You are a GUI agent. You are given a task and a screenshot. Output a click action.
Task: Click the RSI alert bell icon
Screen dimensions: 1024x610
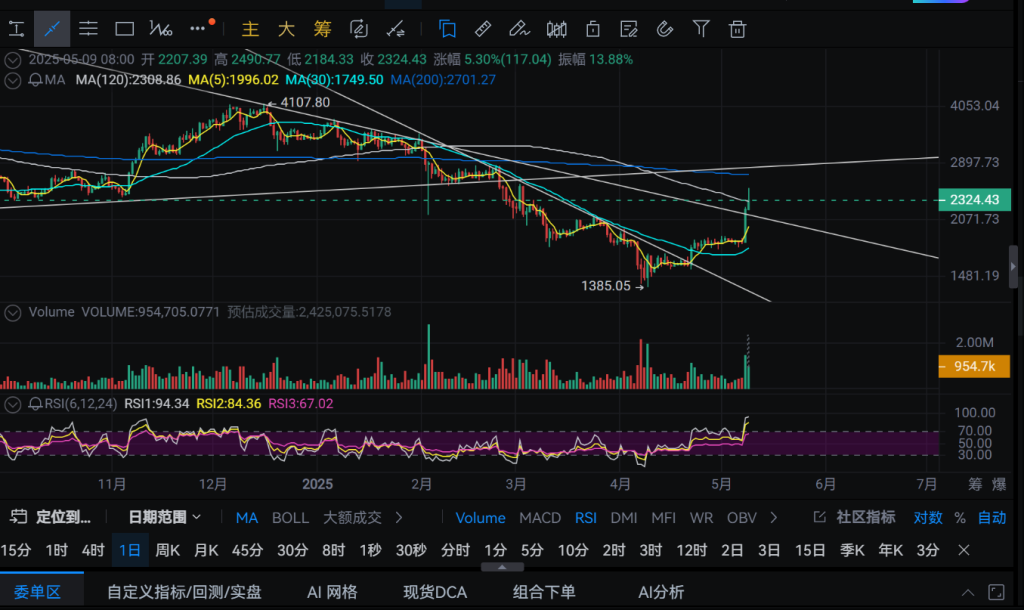click(34, 404)
